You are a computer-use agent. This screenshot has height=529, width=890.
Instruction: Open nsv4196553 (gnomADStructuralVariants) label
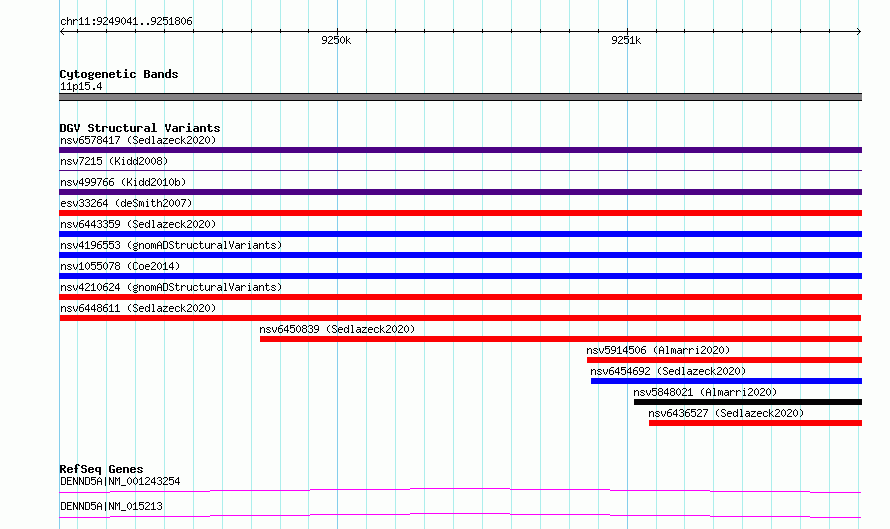pyautogui.click(x=171, y=245)
